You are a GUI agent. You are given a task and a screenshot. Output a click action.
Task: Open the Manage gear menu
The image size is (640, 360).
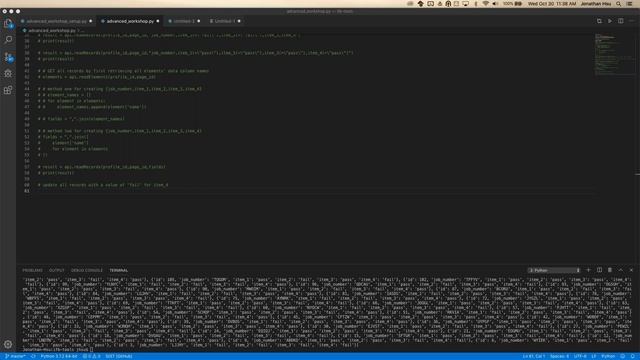(8, 344)
